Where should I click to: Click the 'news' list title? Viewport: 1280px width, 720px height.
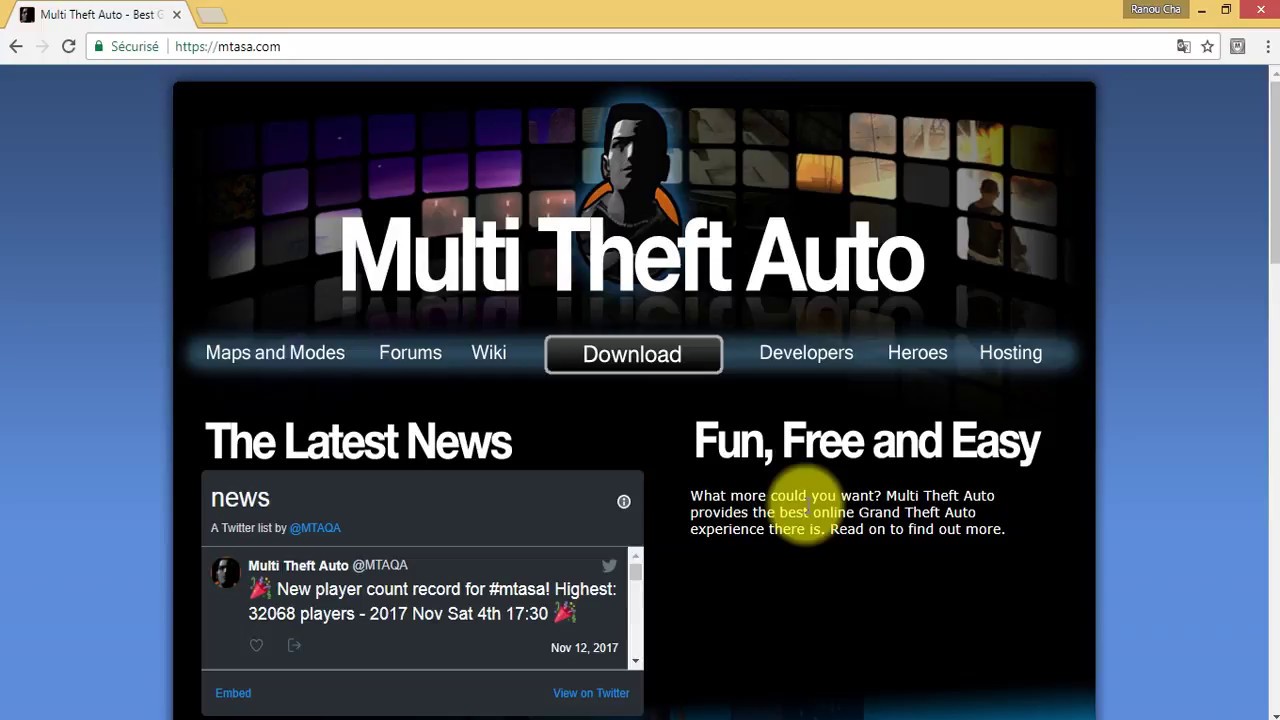[x=240, y=498]
